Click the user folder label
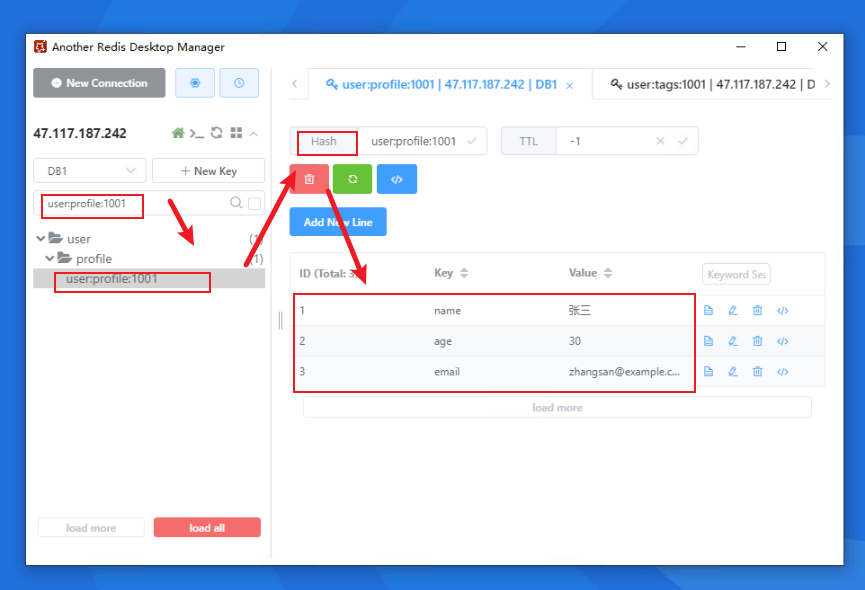The width and height of the screenshot is (865, 590). click(79, 239)
